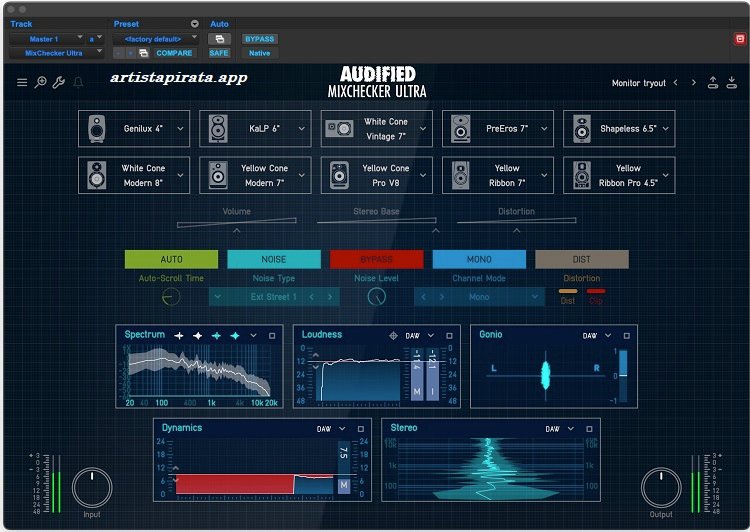Expand the Shapeless 6.5" monitor dropdown
Viewport: 750px width, 532px height.
click(x=666, y=129)
